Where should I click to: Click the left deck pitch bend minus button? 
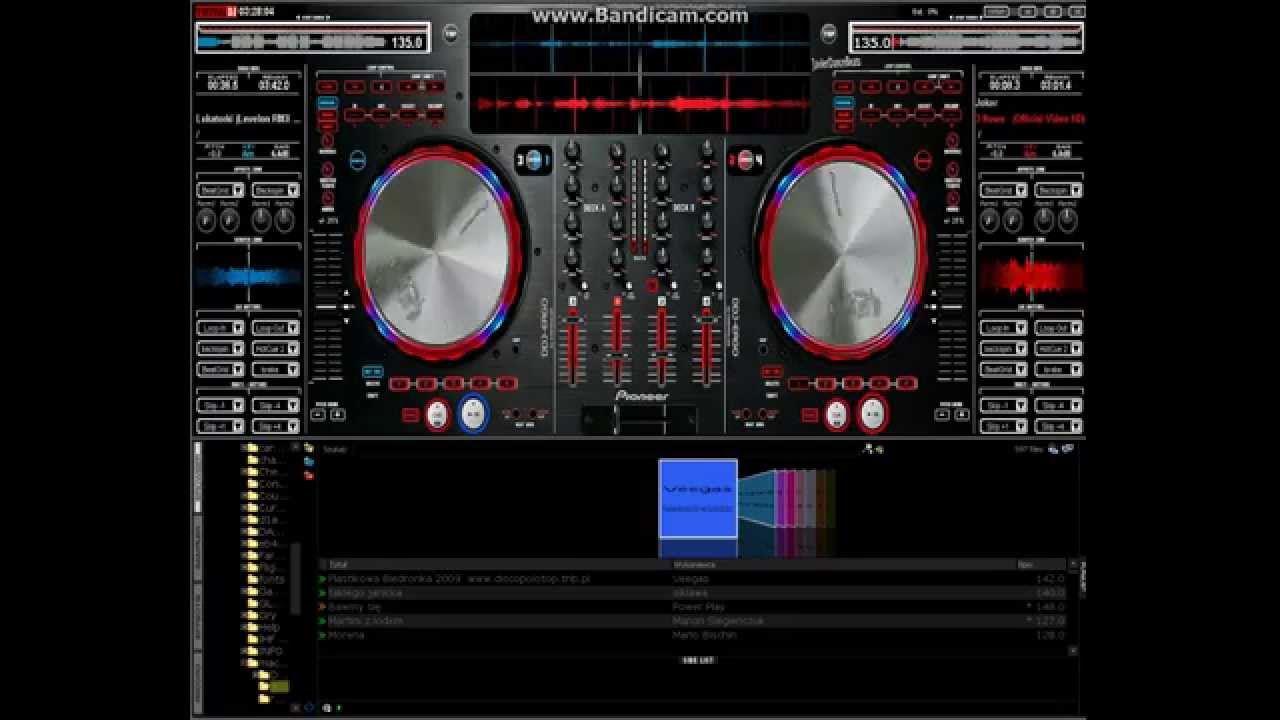point(319,414)
